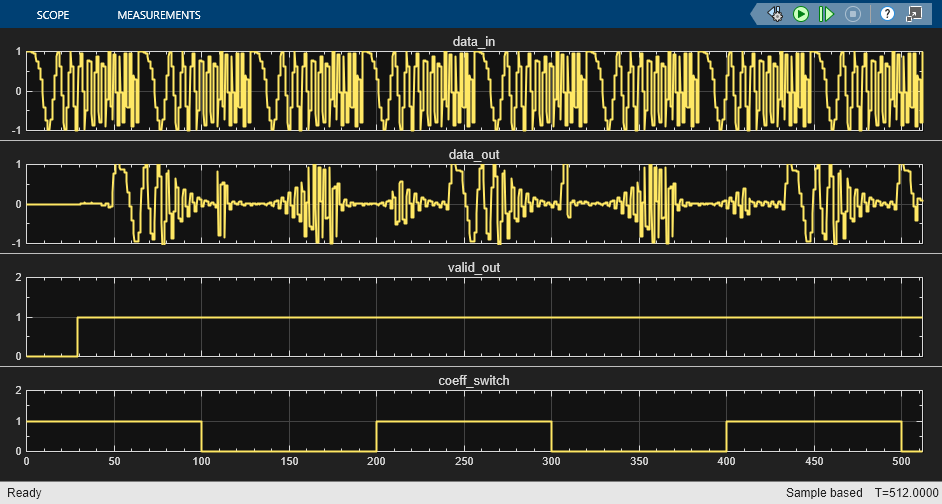Run the simulation with the green play button
The height and width of the screenshot is (504, 942).
coord(801,14)
